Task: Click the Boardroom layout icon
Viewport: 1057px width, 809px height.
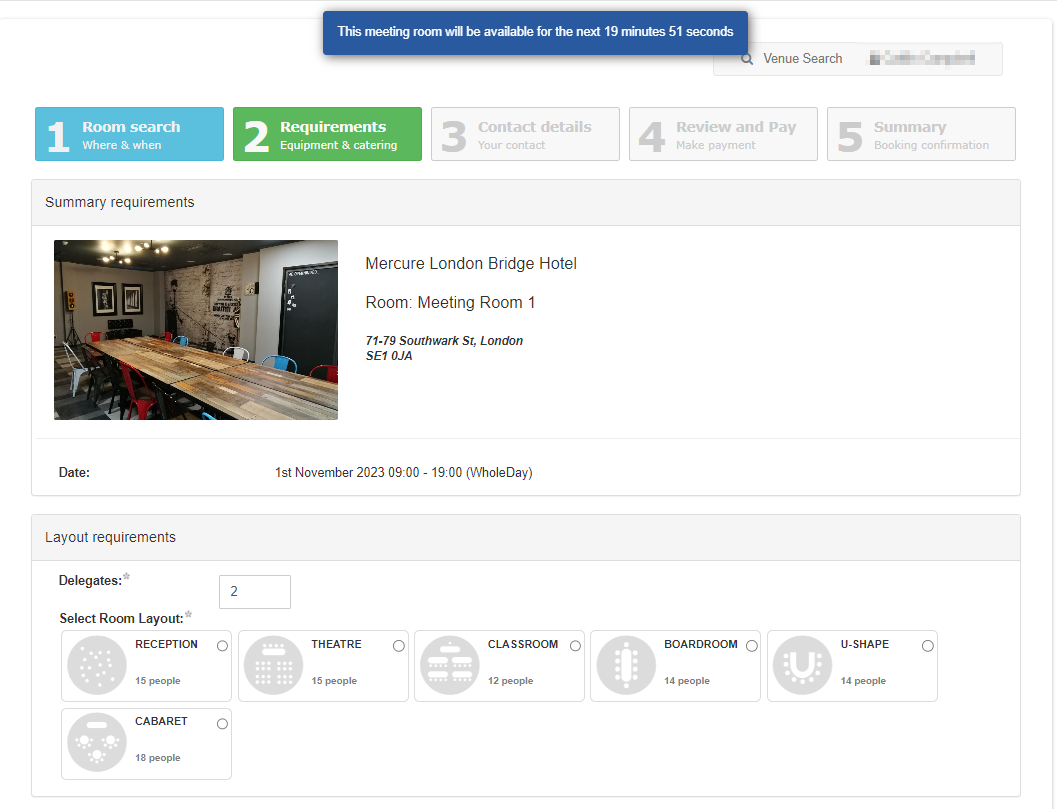Action: click(626, 665)
